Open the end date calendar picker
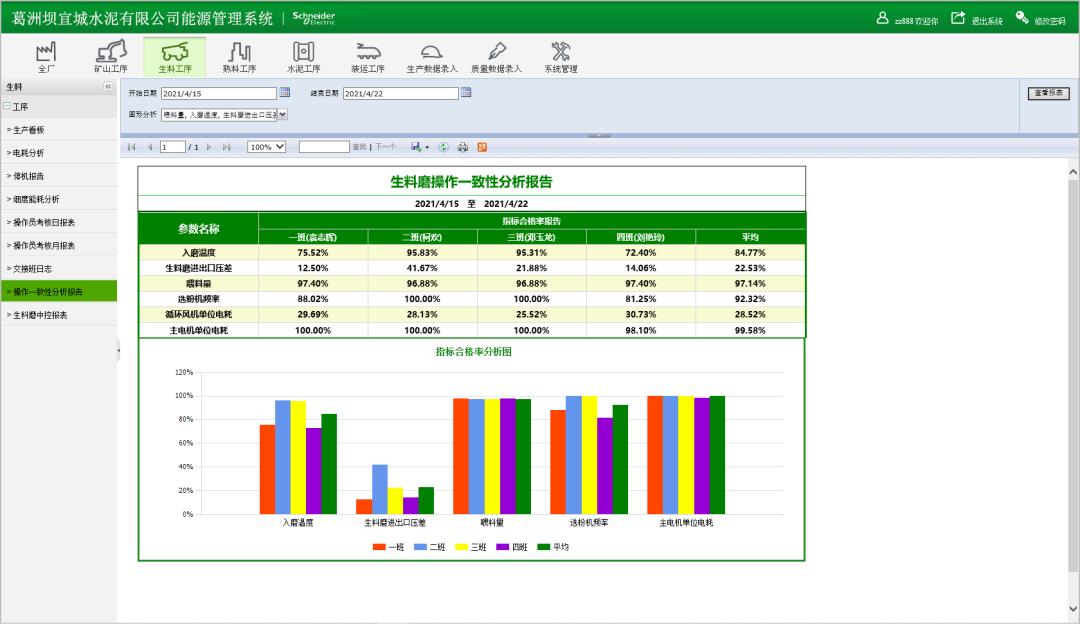The width and height of the screenshot is (1080, 624). coord(466,93)
